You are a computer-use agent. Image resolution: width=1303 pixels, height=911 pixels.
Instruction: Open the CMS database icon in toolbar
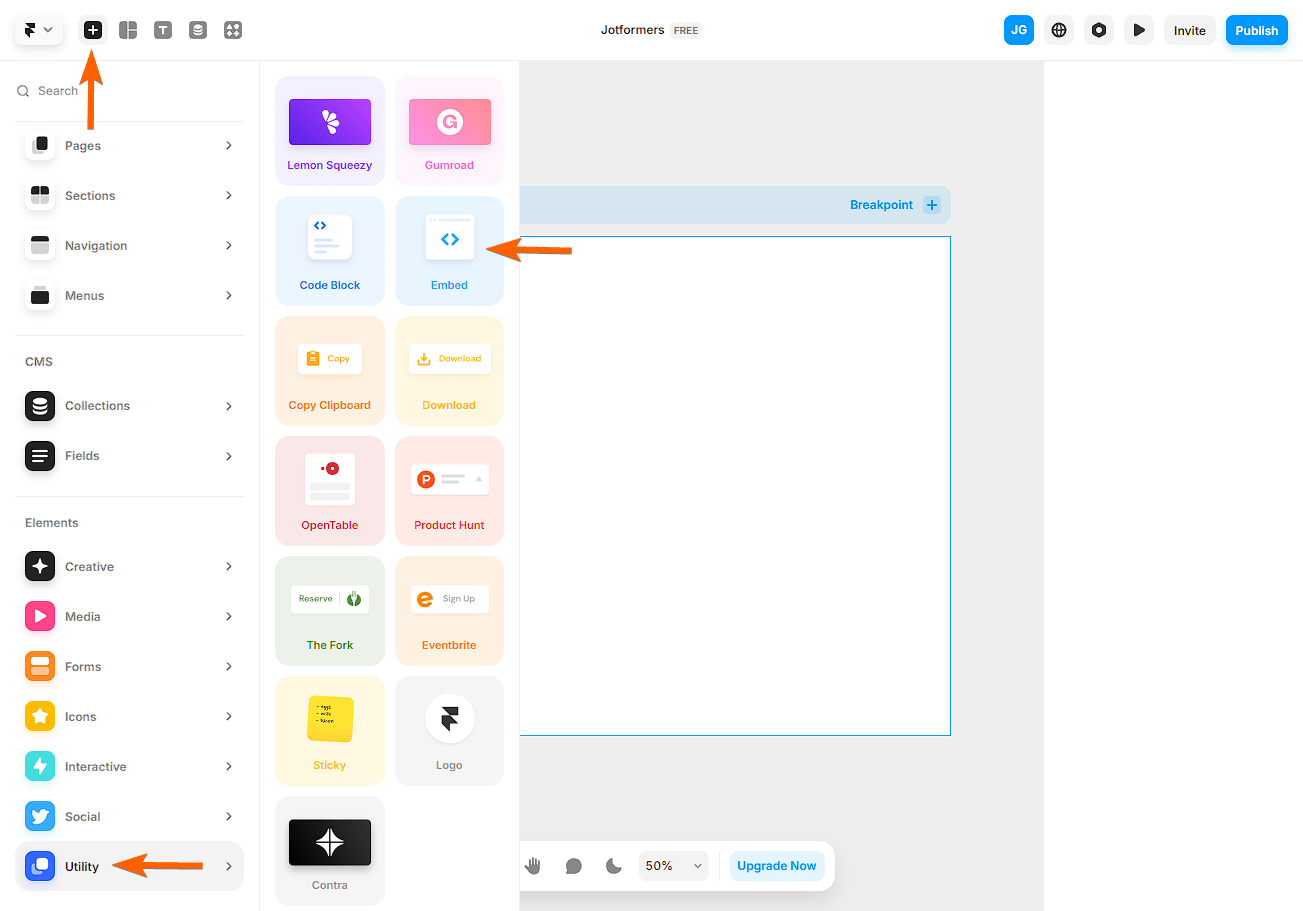(x=198, y=30)
